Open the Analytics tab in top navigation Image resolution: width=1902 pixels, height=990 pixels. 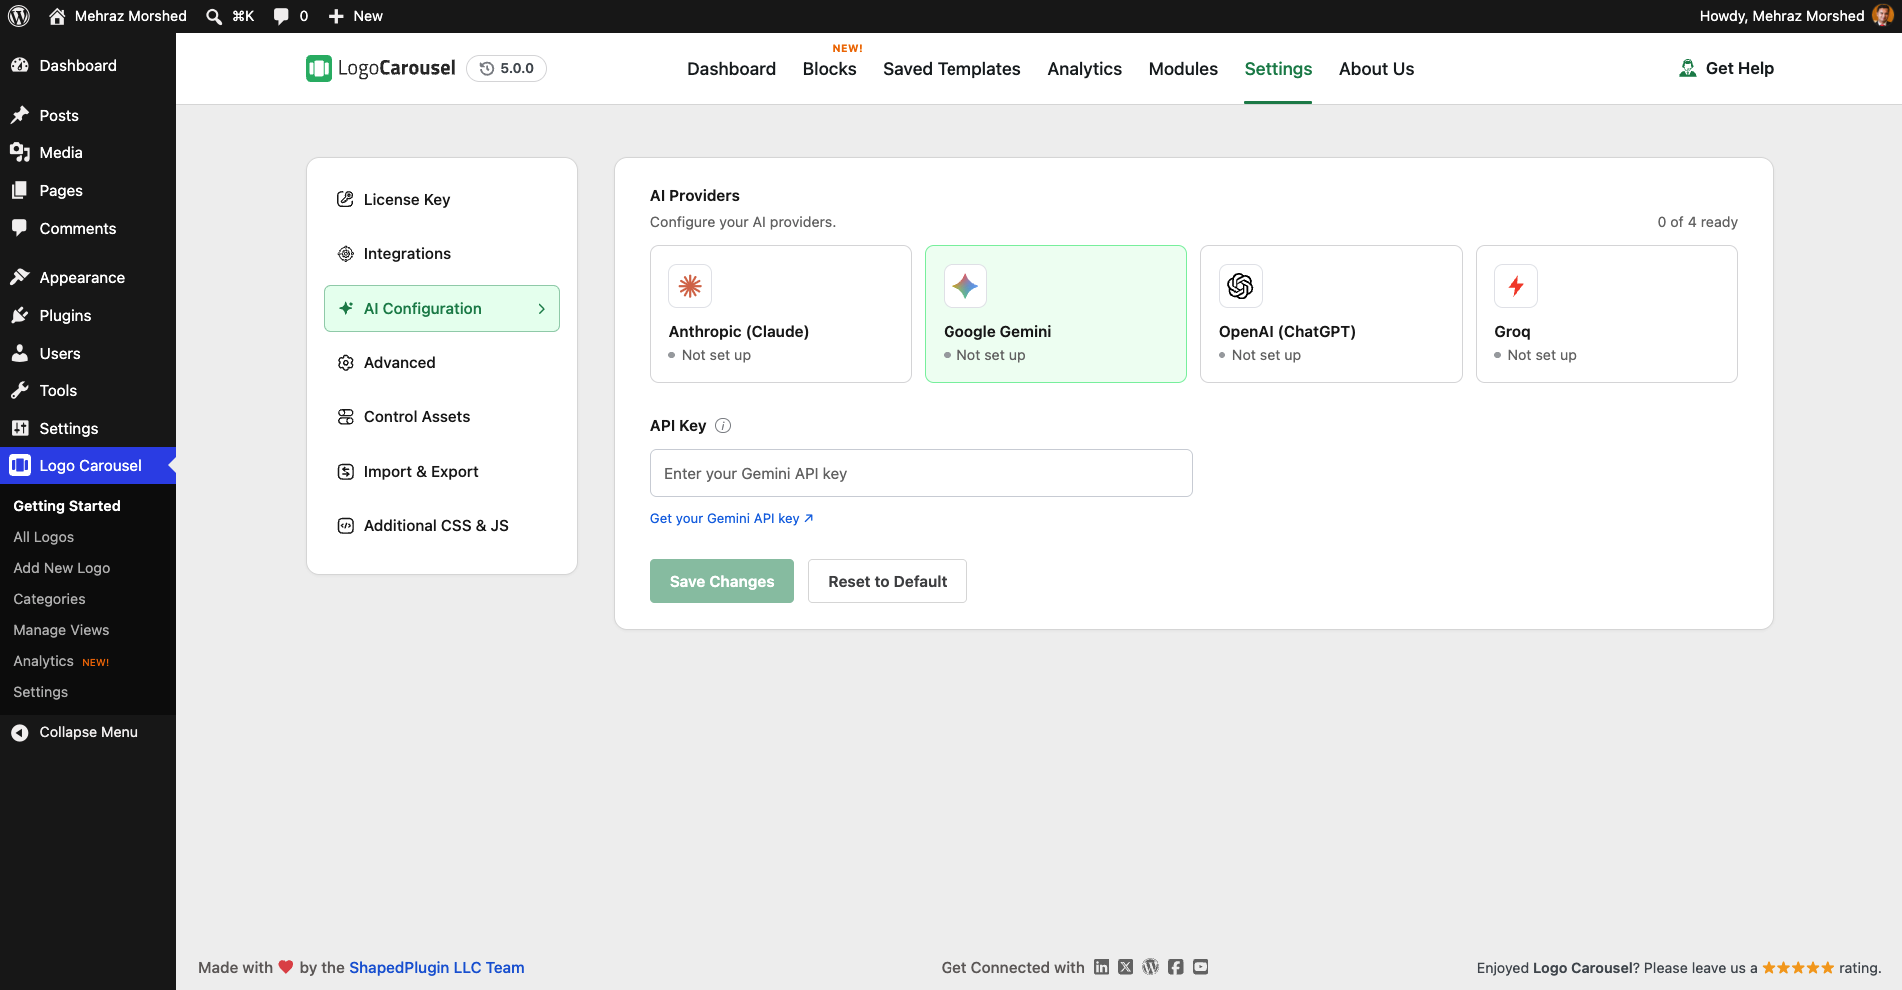1084,69
